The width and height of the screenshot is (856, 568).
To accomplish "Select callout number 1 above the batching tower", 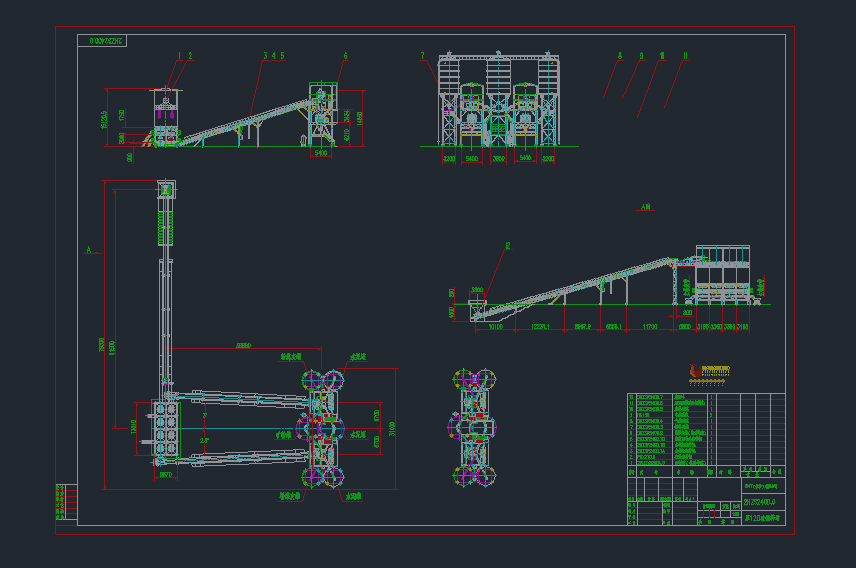I will coord(179,56).
